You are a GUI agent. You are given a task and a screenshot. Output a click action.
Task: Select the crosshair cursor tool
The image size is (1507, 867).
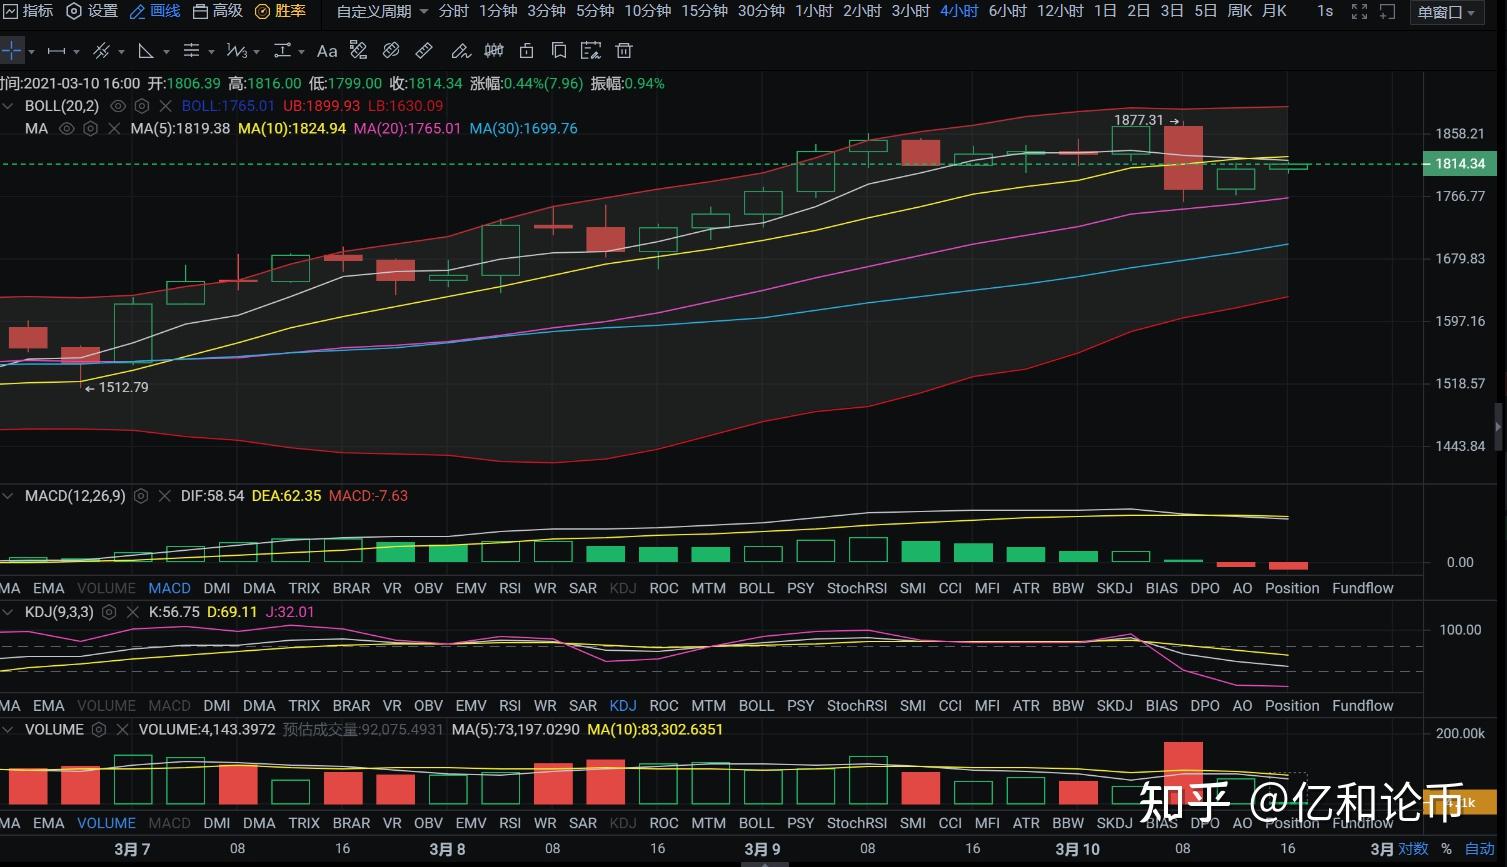coord(11,50)
